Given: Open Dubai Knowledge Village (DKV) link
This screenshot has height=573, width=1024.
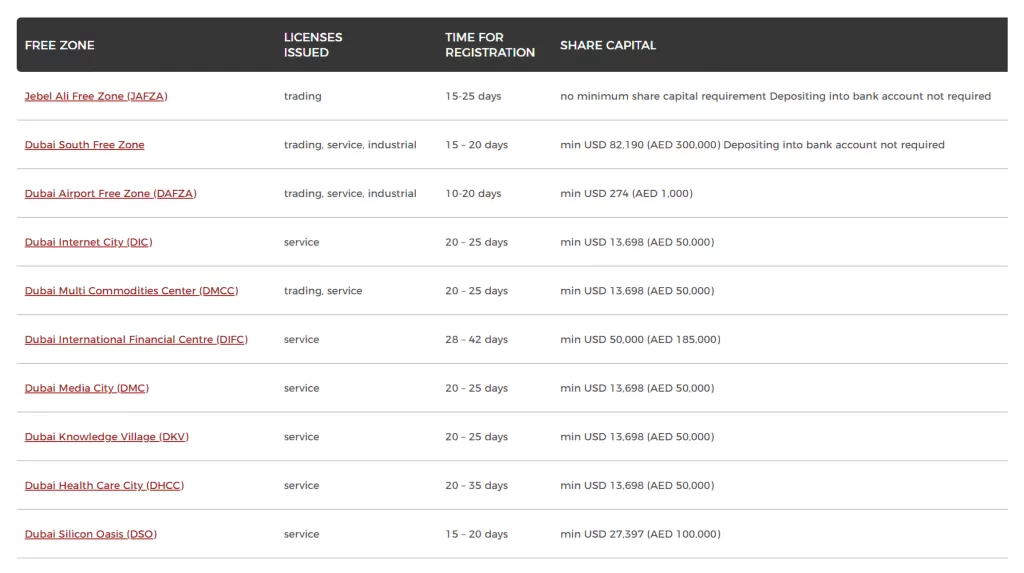Looking at the screenshot, I should (106, 437).
